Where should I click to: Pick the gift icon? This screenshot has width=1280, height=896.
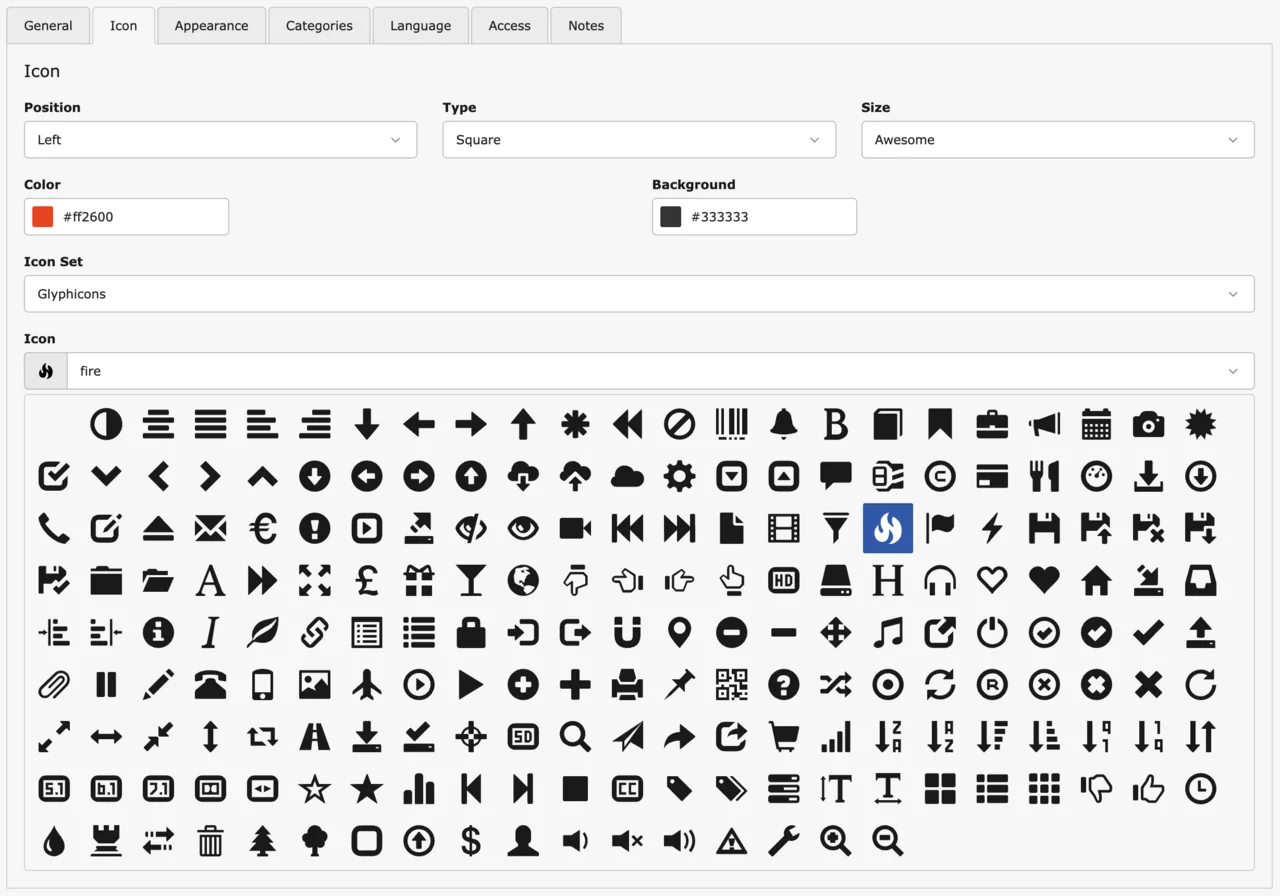pyautogui.click(x=419, y=580)
